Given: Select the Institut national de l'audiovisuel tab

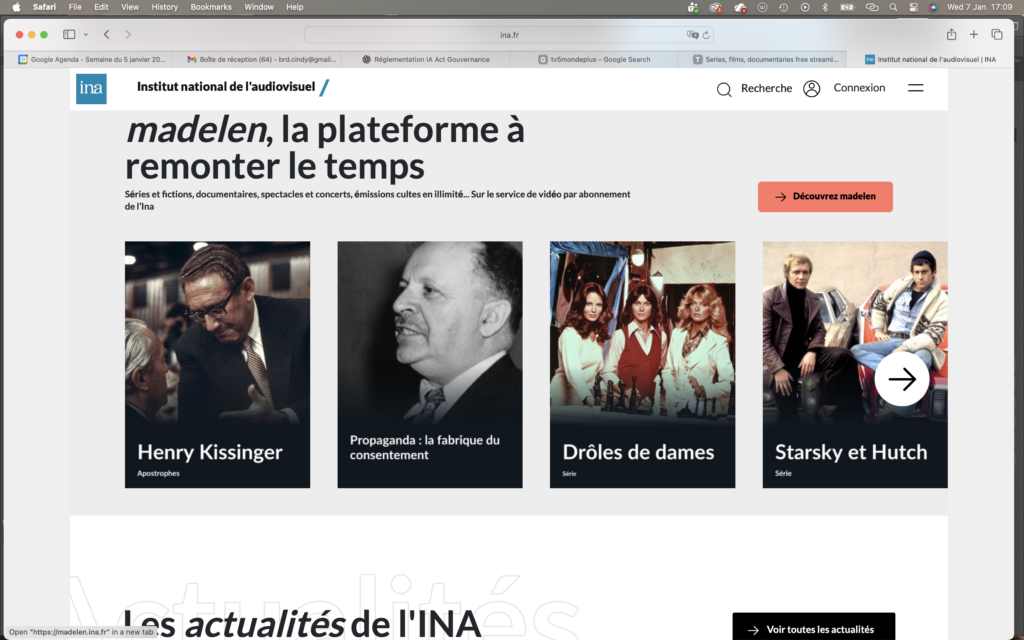Looking at the screenshot, I should (931, 59).
